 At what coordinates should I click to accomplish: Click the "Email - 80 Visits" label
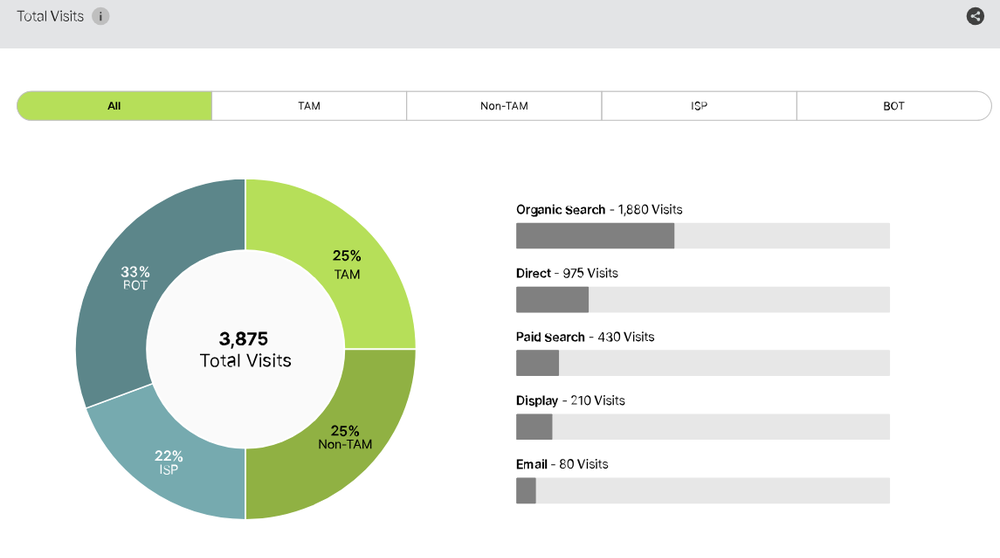point(562,464)
